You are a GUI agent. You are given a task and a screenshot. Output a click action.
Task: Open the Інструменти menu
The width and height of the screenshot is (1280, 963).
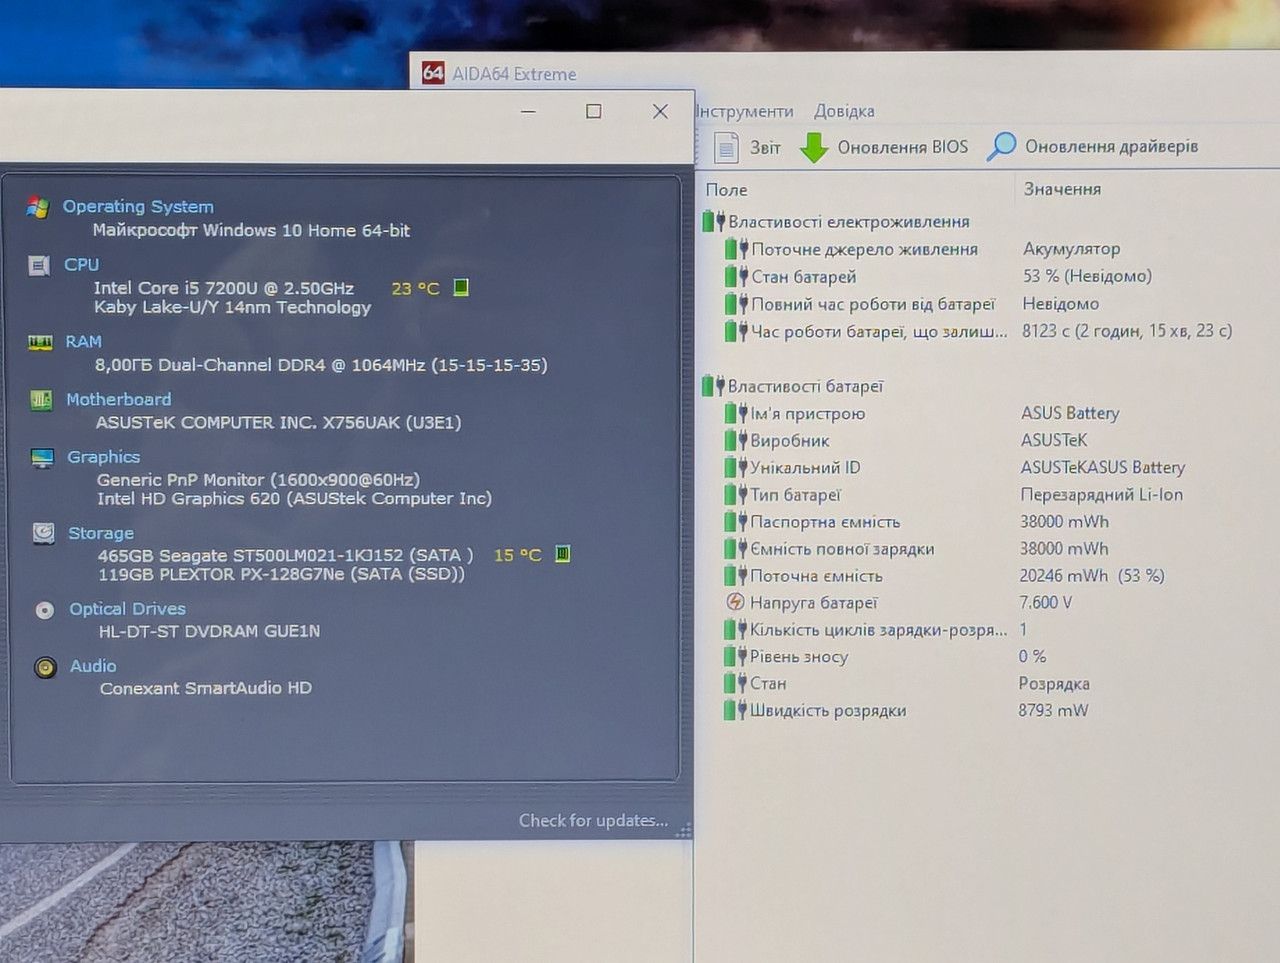tap(744, 111)
